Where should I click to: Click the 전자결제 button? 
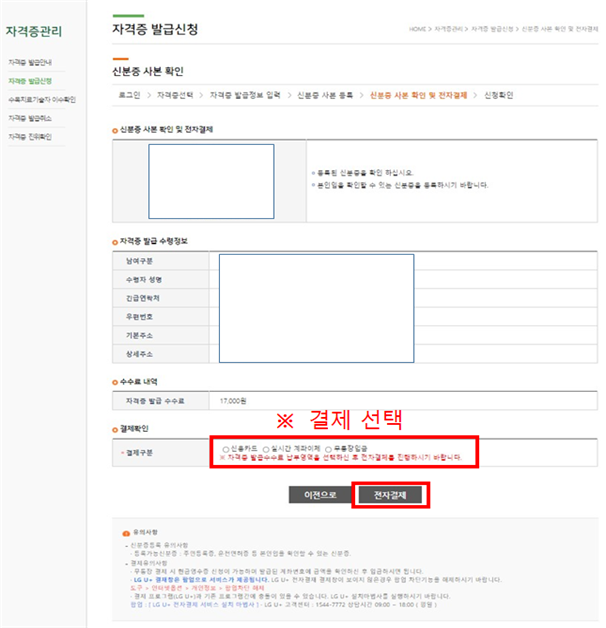tap(390, 495)
